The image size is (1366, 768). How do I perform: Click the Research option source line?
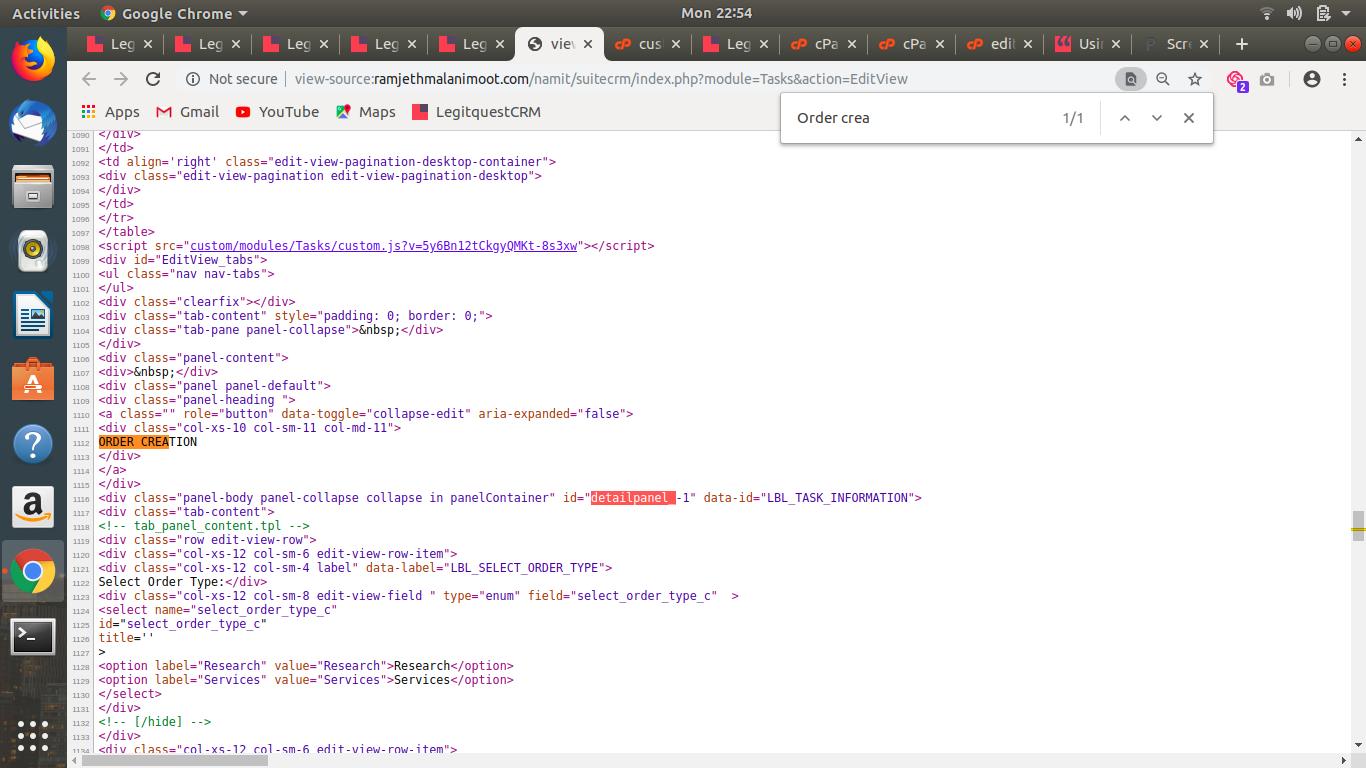tap(305, 665)
